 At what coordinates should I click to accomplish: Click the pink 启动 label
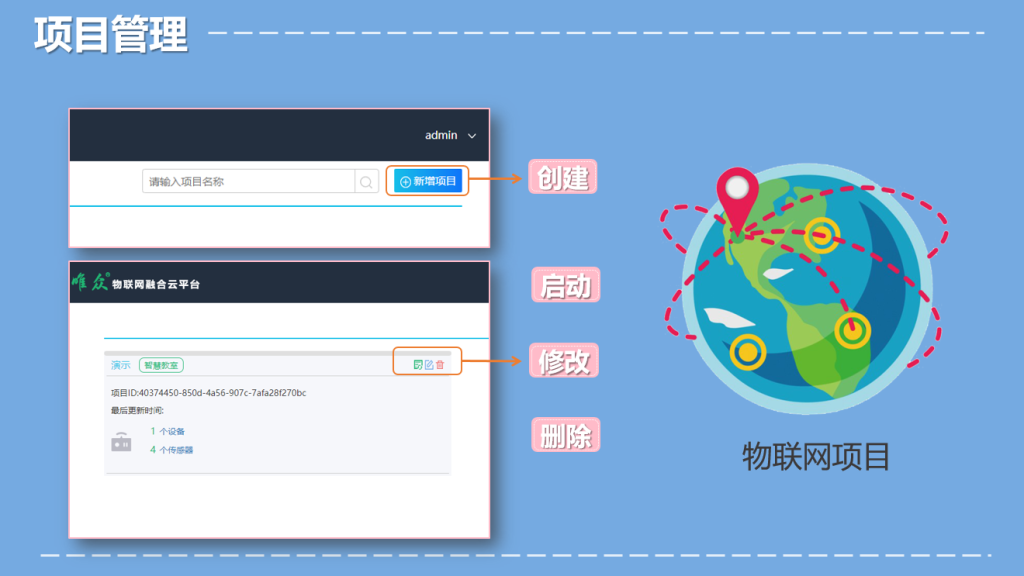point(565,286)
